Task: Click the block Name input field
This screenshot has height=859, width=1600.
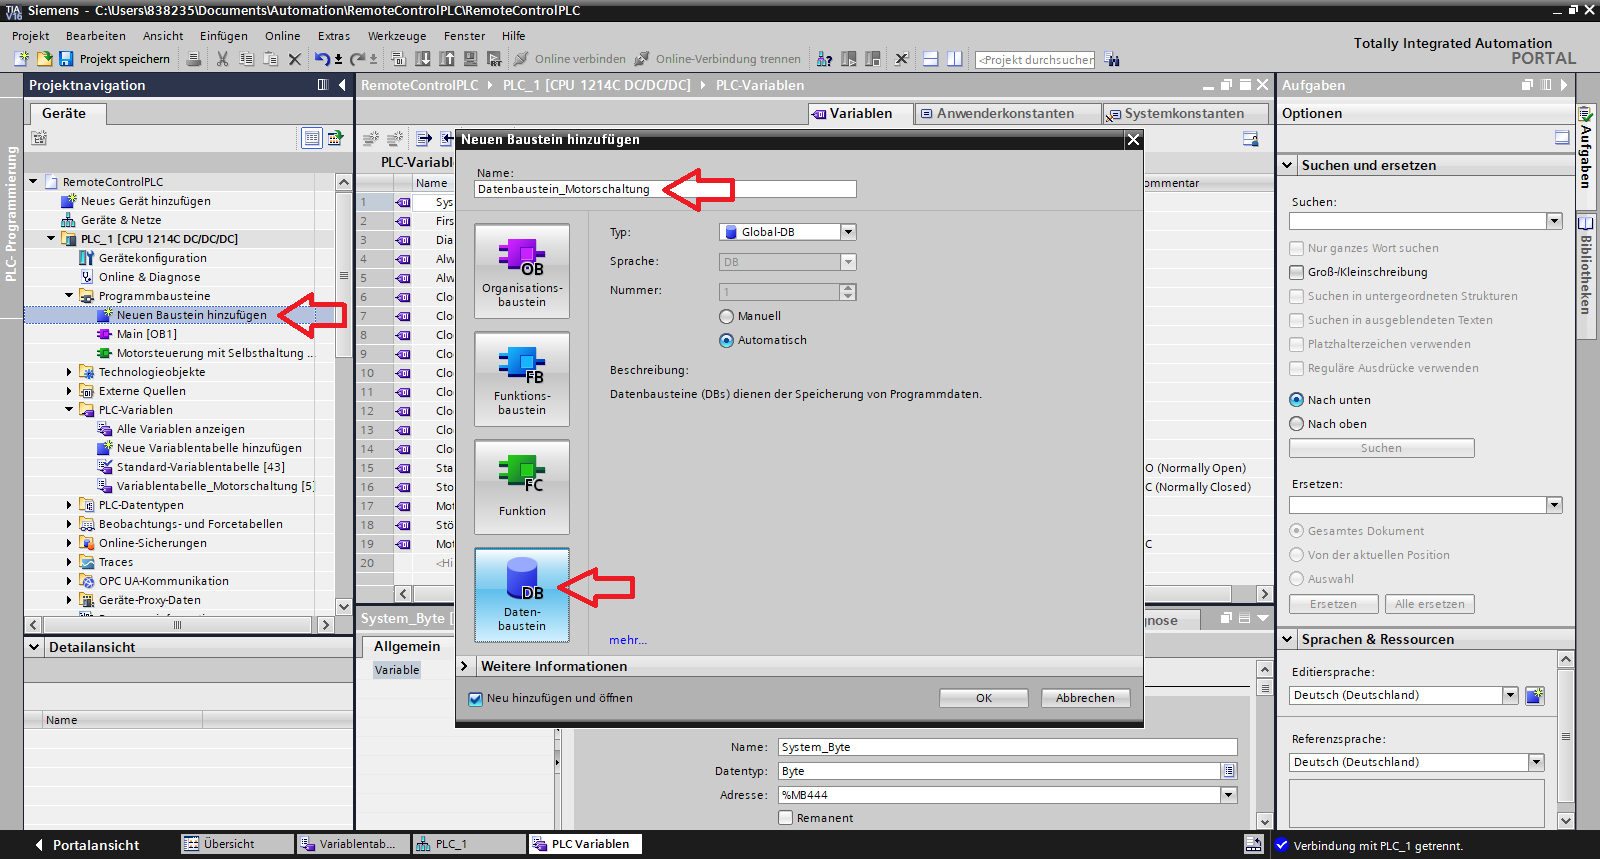Action: (665, 189)
